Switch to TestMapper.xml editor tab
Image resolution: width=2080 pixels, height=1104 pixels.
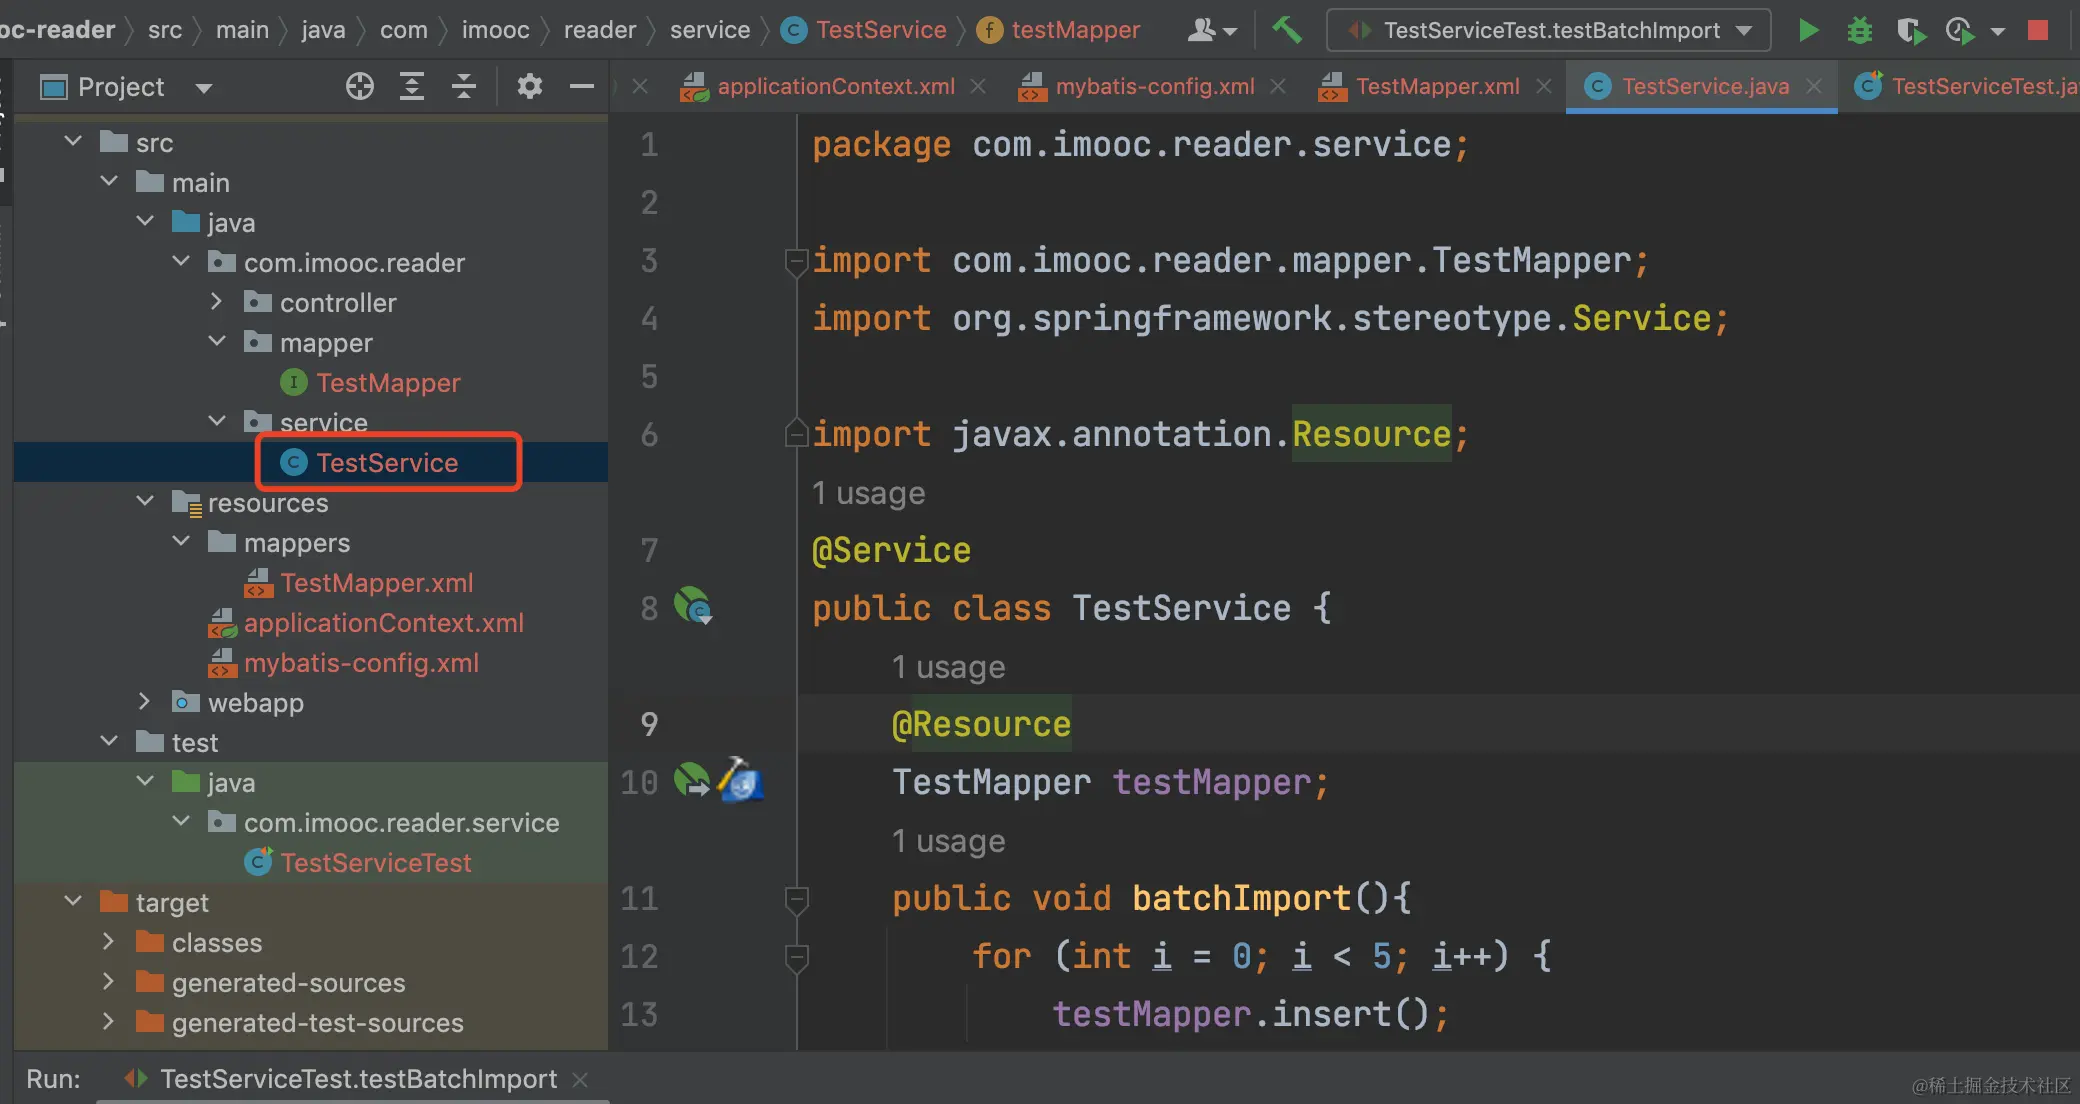(x=1436, y=87)
